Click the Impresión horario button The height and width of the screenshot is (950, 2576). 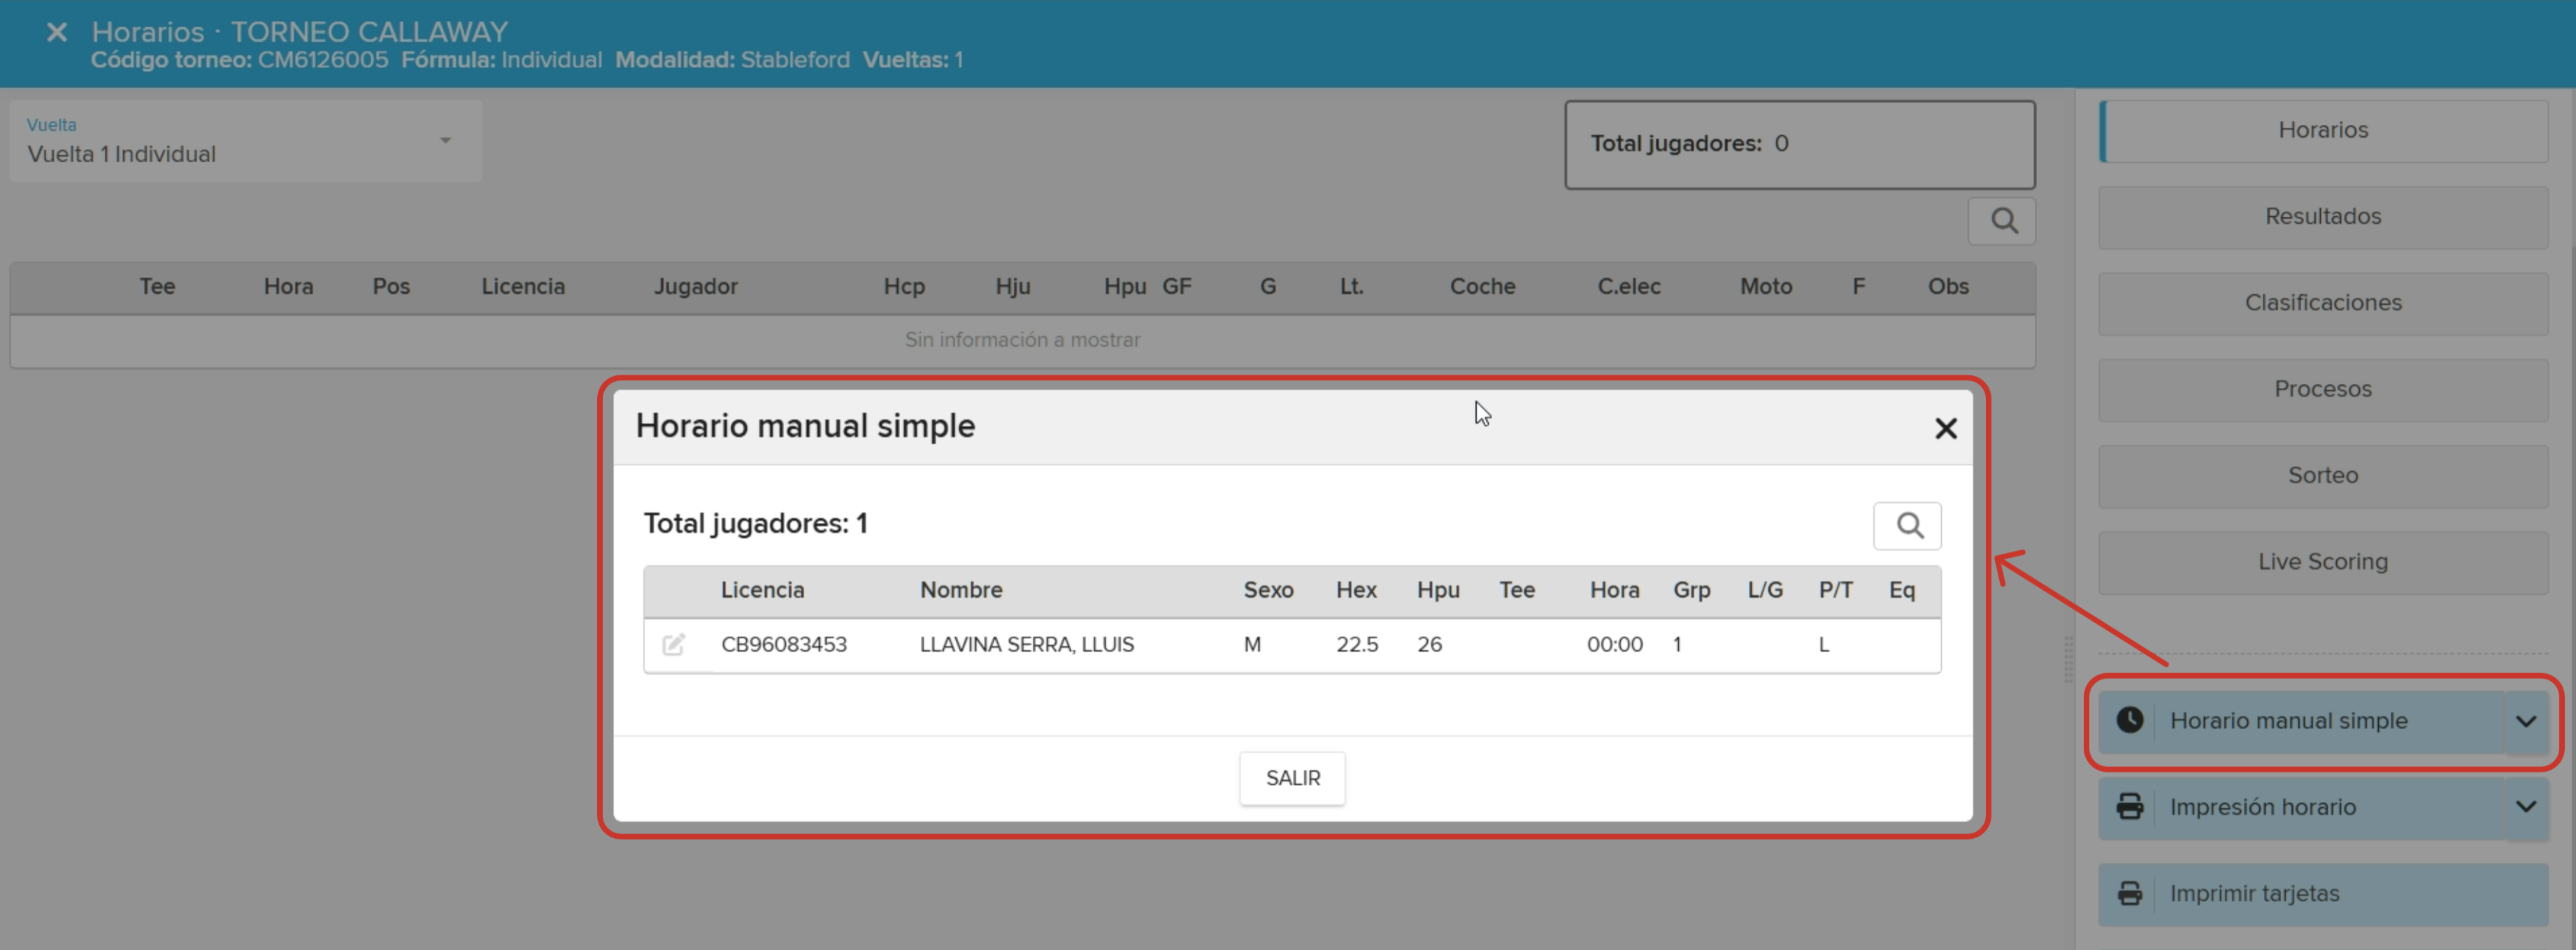coord(2301,807)
